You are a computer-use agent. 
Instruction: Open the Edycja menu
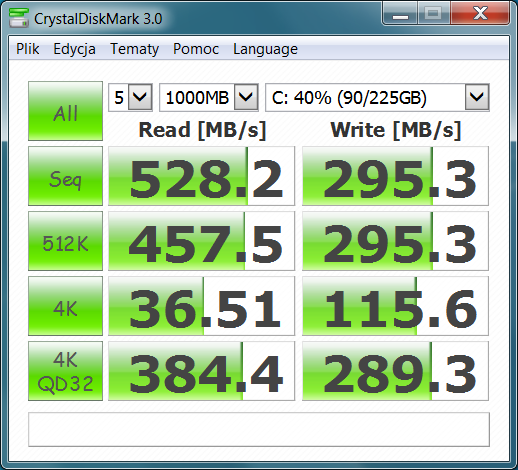click(74, 49)
